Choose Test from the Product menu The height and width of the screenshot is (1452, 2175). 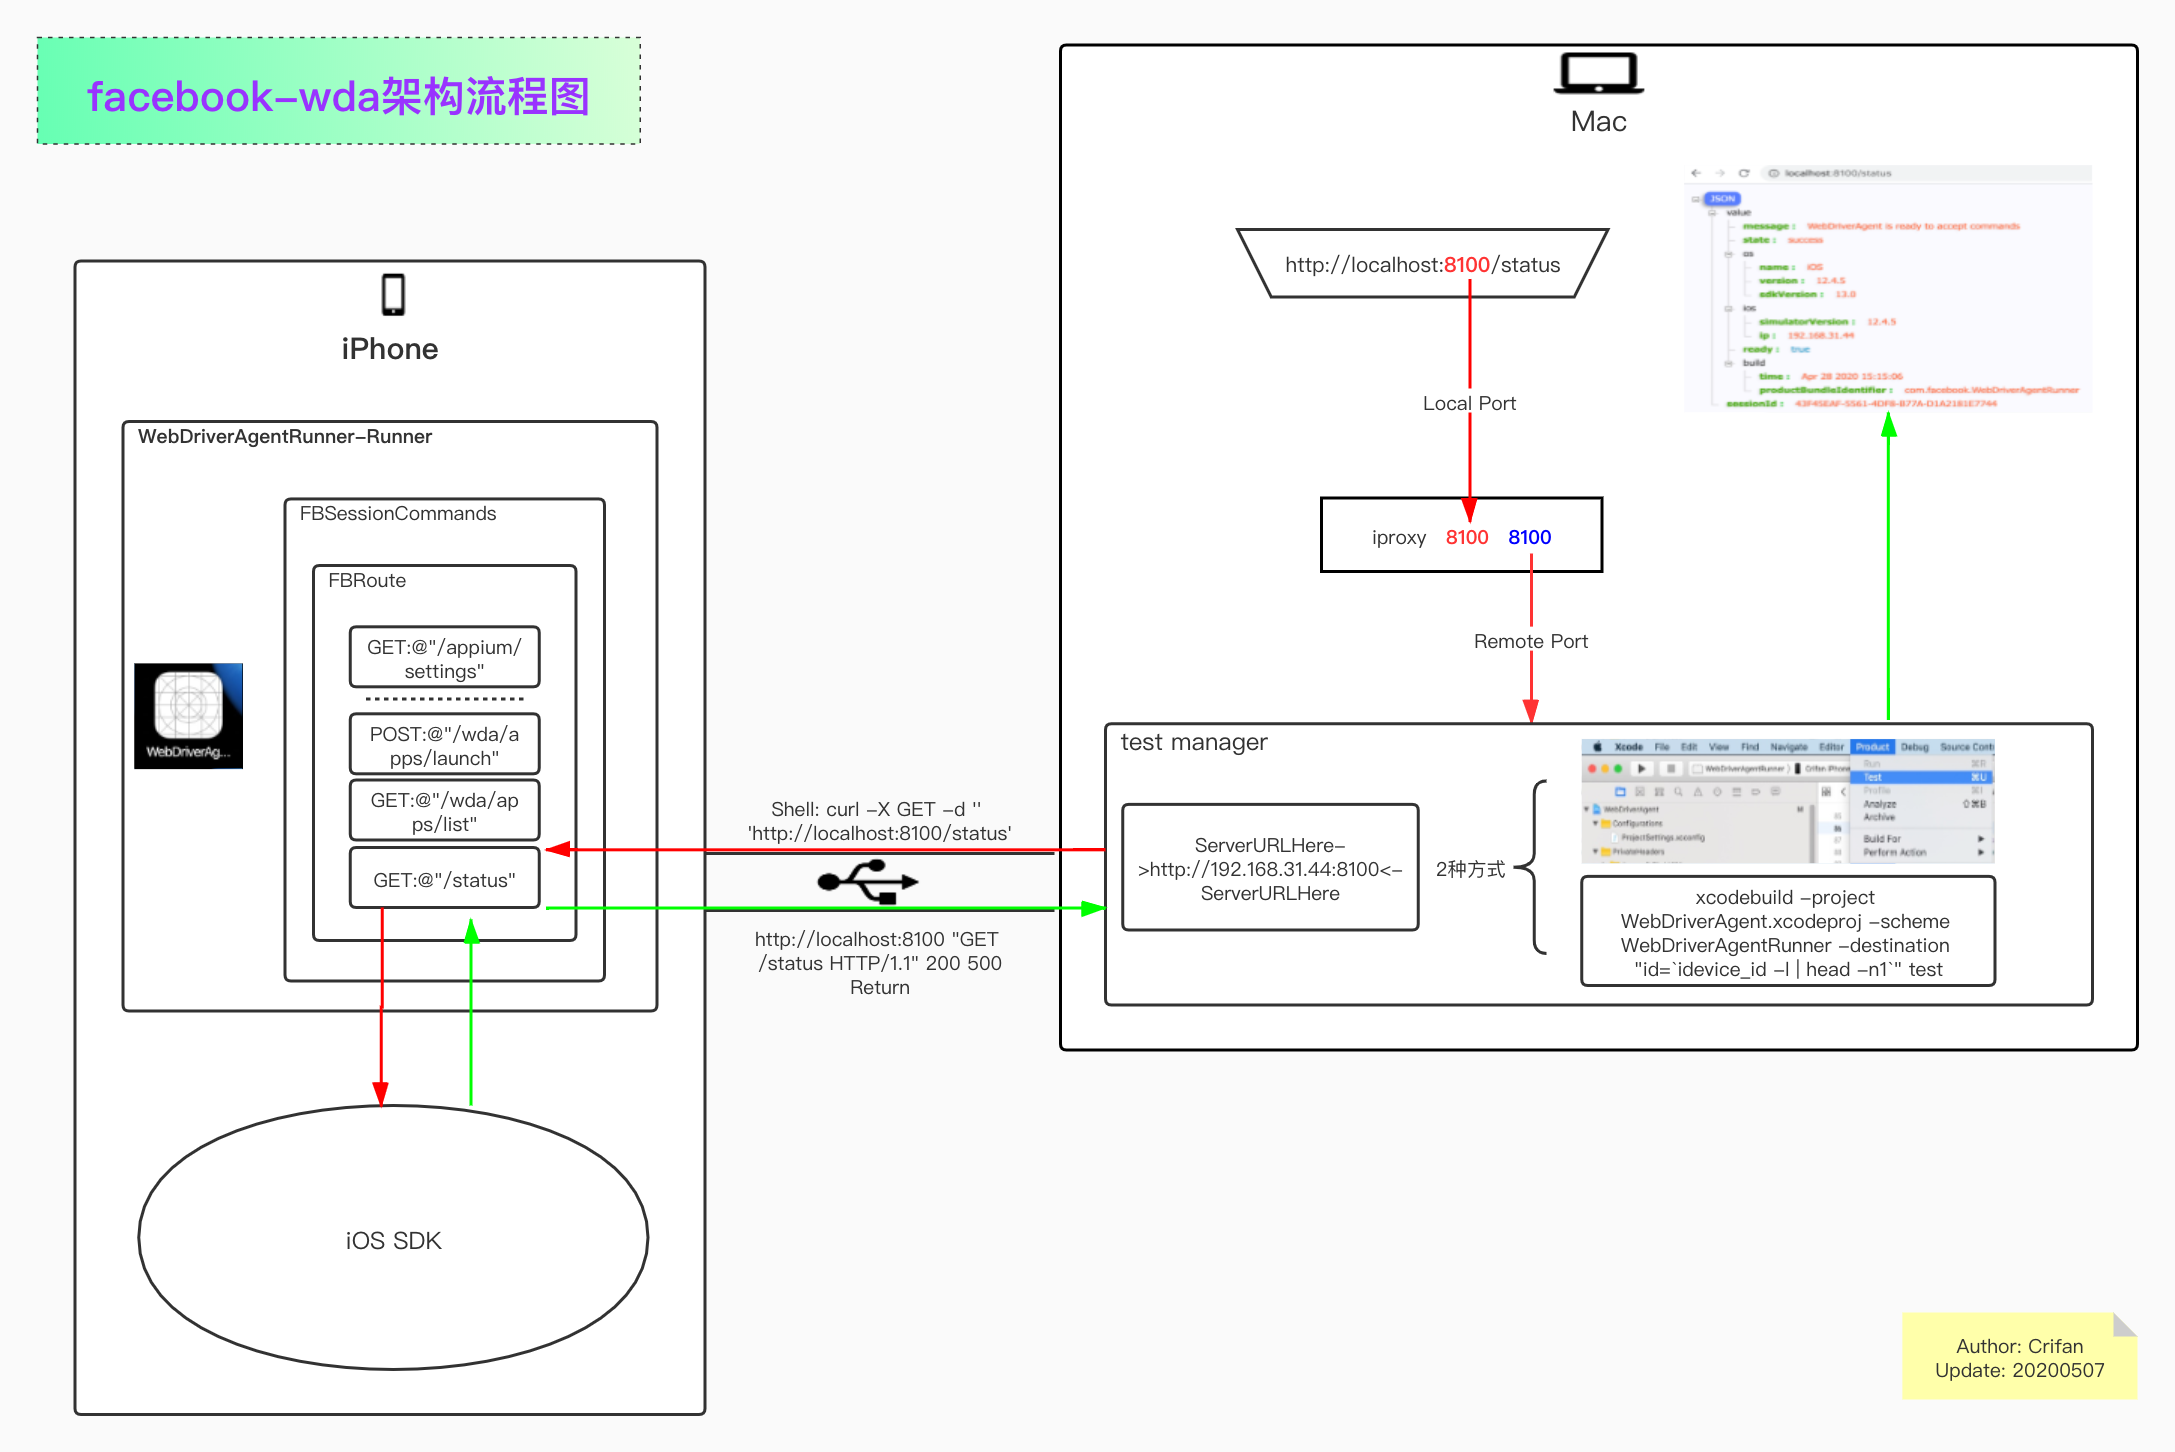click(1922, 777)
